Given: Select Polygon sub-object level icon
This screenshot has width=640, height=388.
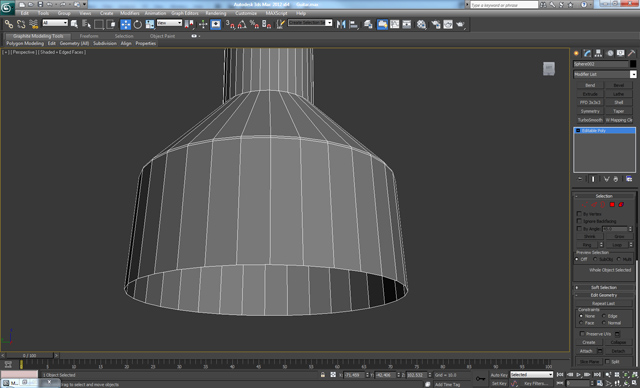Looking at the screenshot, I should 612,204.
